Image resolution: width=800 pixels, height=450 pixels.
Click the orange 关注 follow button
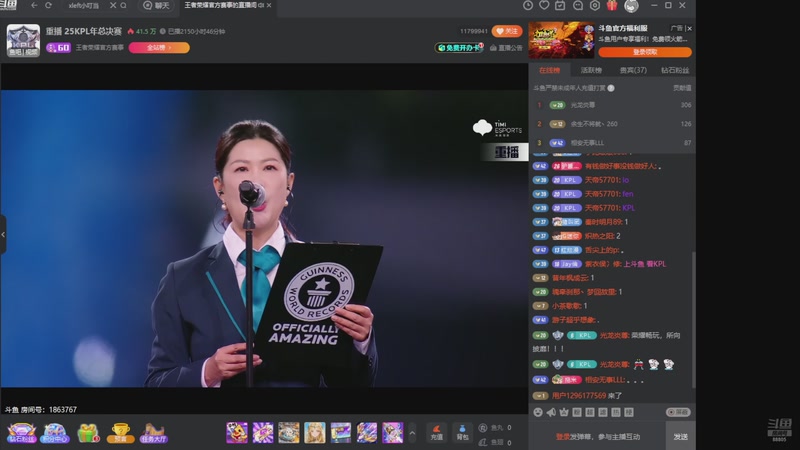507,31
